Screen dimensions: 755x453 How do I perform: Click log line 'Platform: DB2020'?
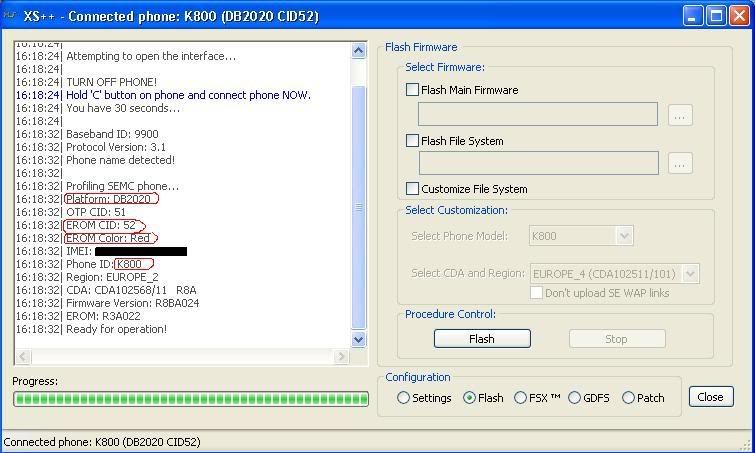[x=108, y=199]
